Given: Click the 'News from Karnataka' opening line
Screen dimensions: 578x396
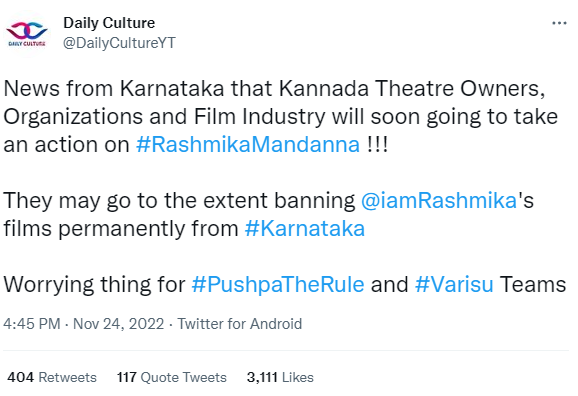Looking at the screenshot, I should tap(275, 88).
